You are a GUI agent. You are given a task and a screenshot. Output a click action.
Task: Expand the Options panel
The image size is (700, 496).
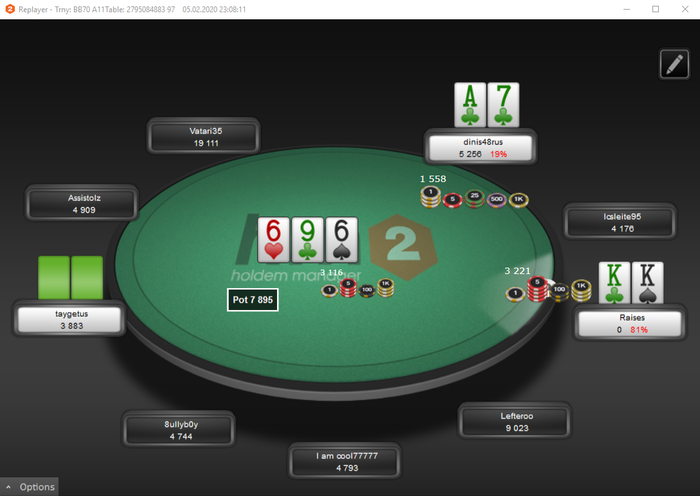[x=29, y=487]
